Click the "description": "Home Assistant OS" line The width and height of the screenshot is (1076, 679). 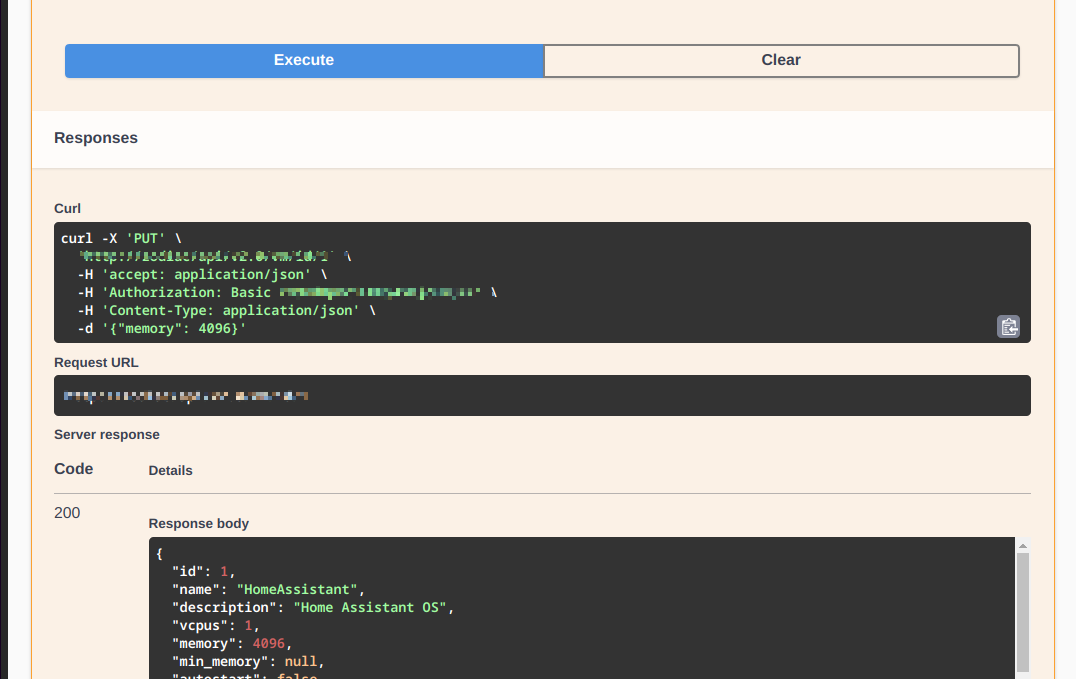(x=313, y=608)
